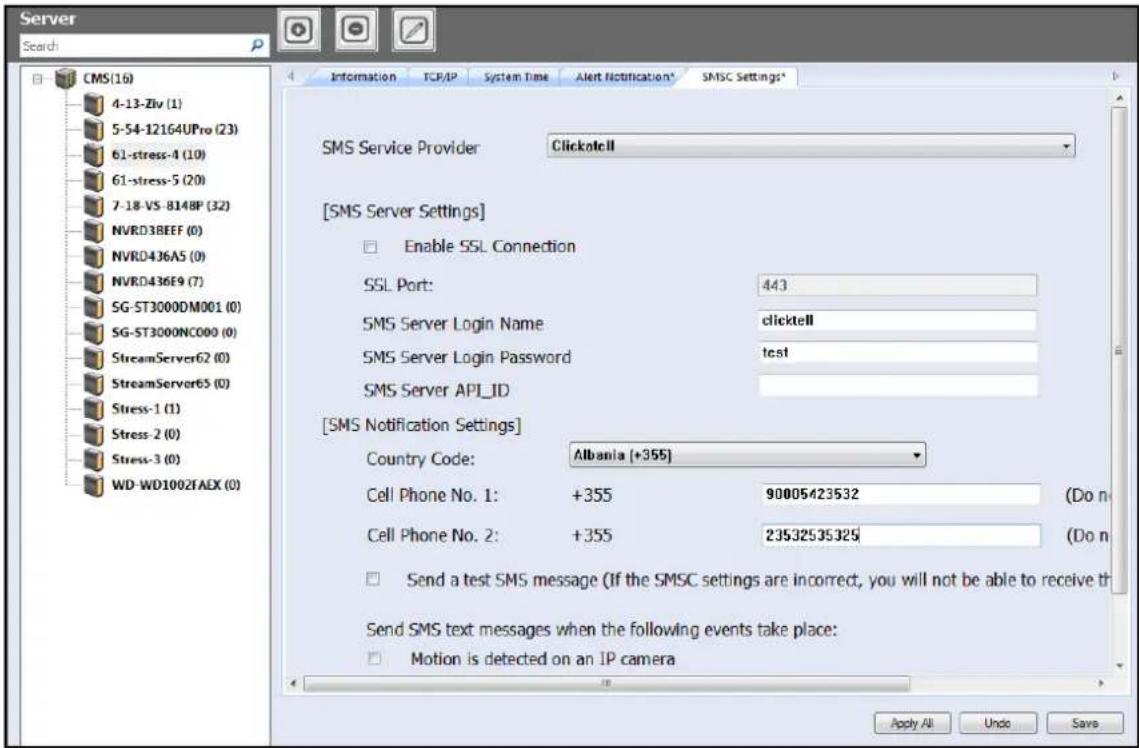Screen dimensions: 1139x748
Task: Click the server icon beside Stress-2
Action: (x=94, y=434)
